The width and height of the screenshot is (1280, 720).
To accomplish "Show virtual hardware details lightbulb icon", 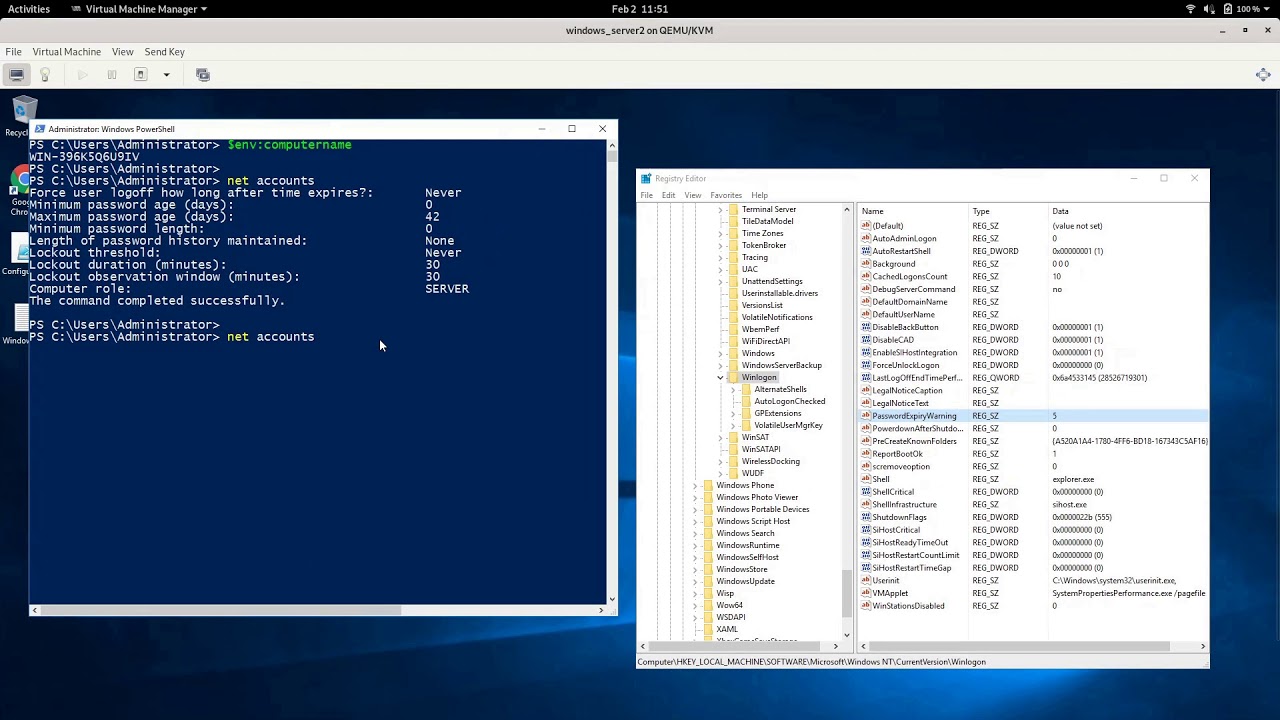I will [x=45, y=75].
